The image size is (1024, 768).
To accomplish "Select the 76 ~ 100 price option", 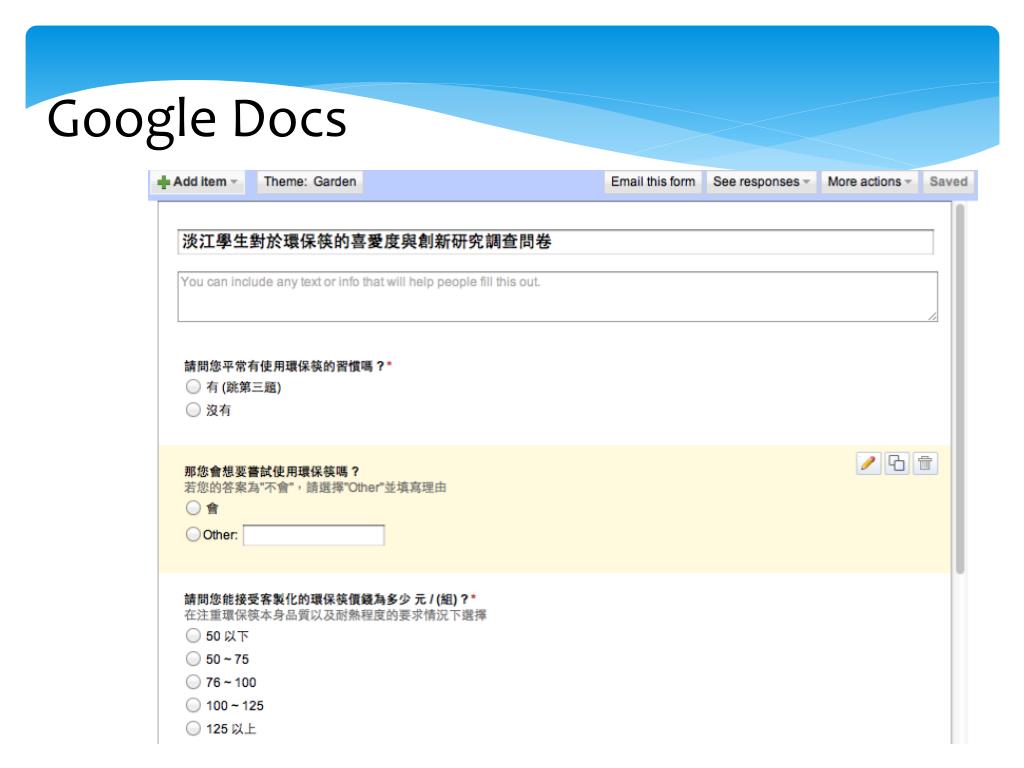I will pos(193,682).
